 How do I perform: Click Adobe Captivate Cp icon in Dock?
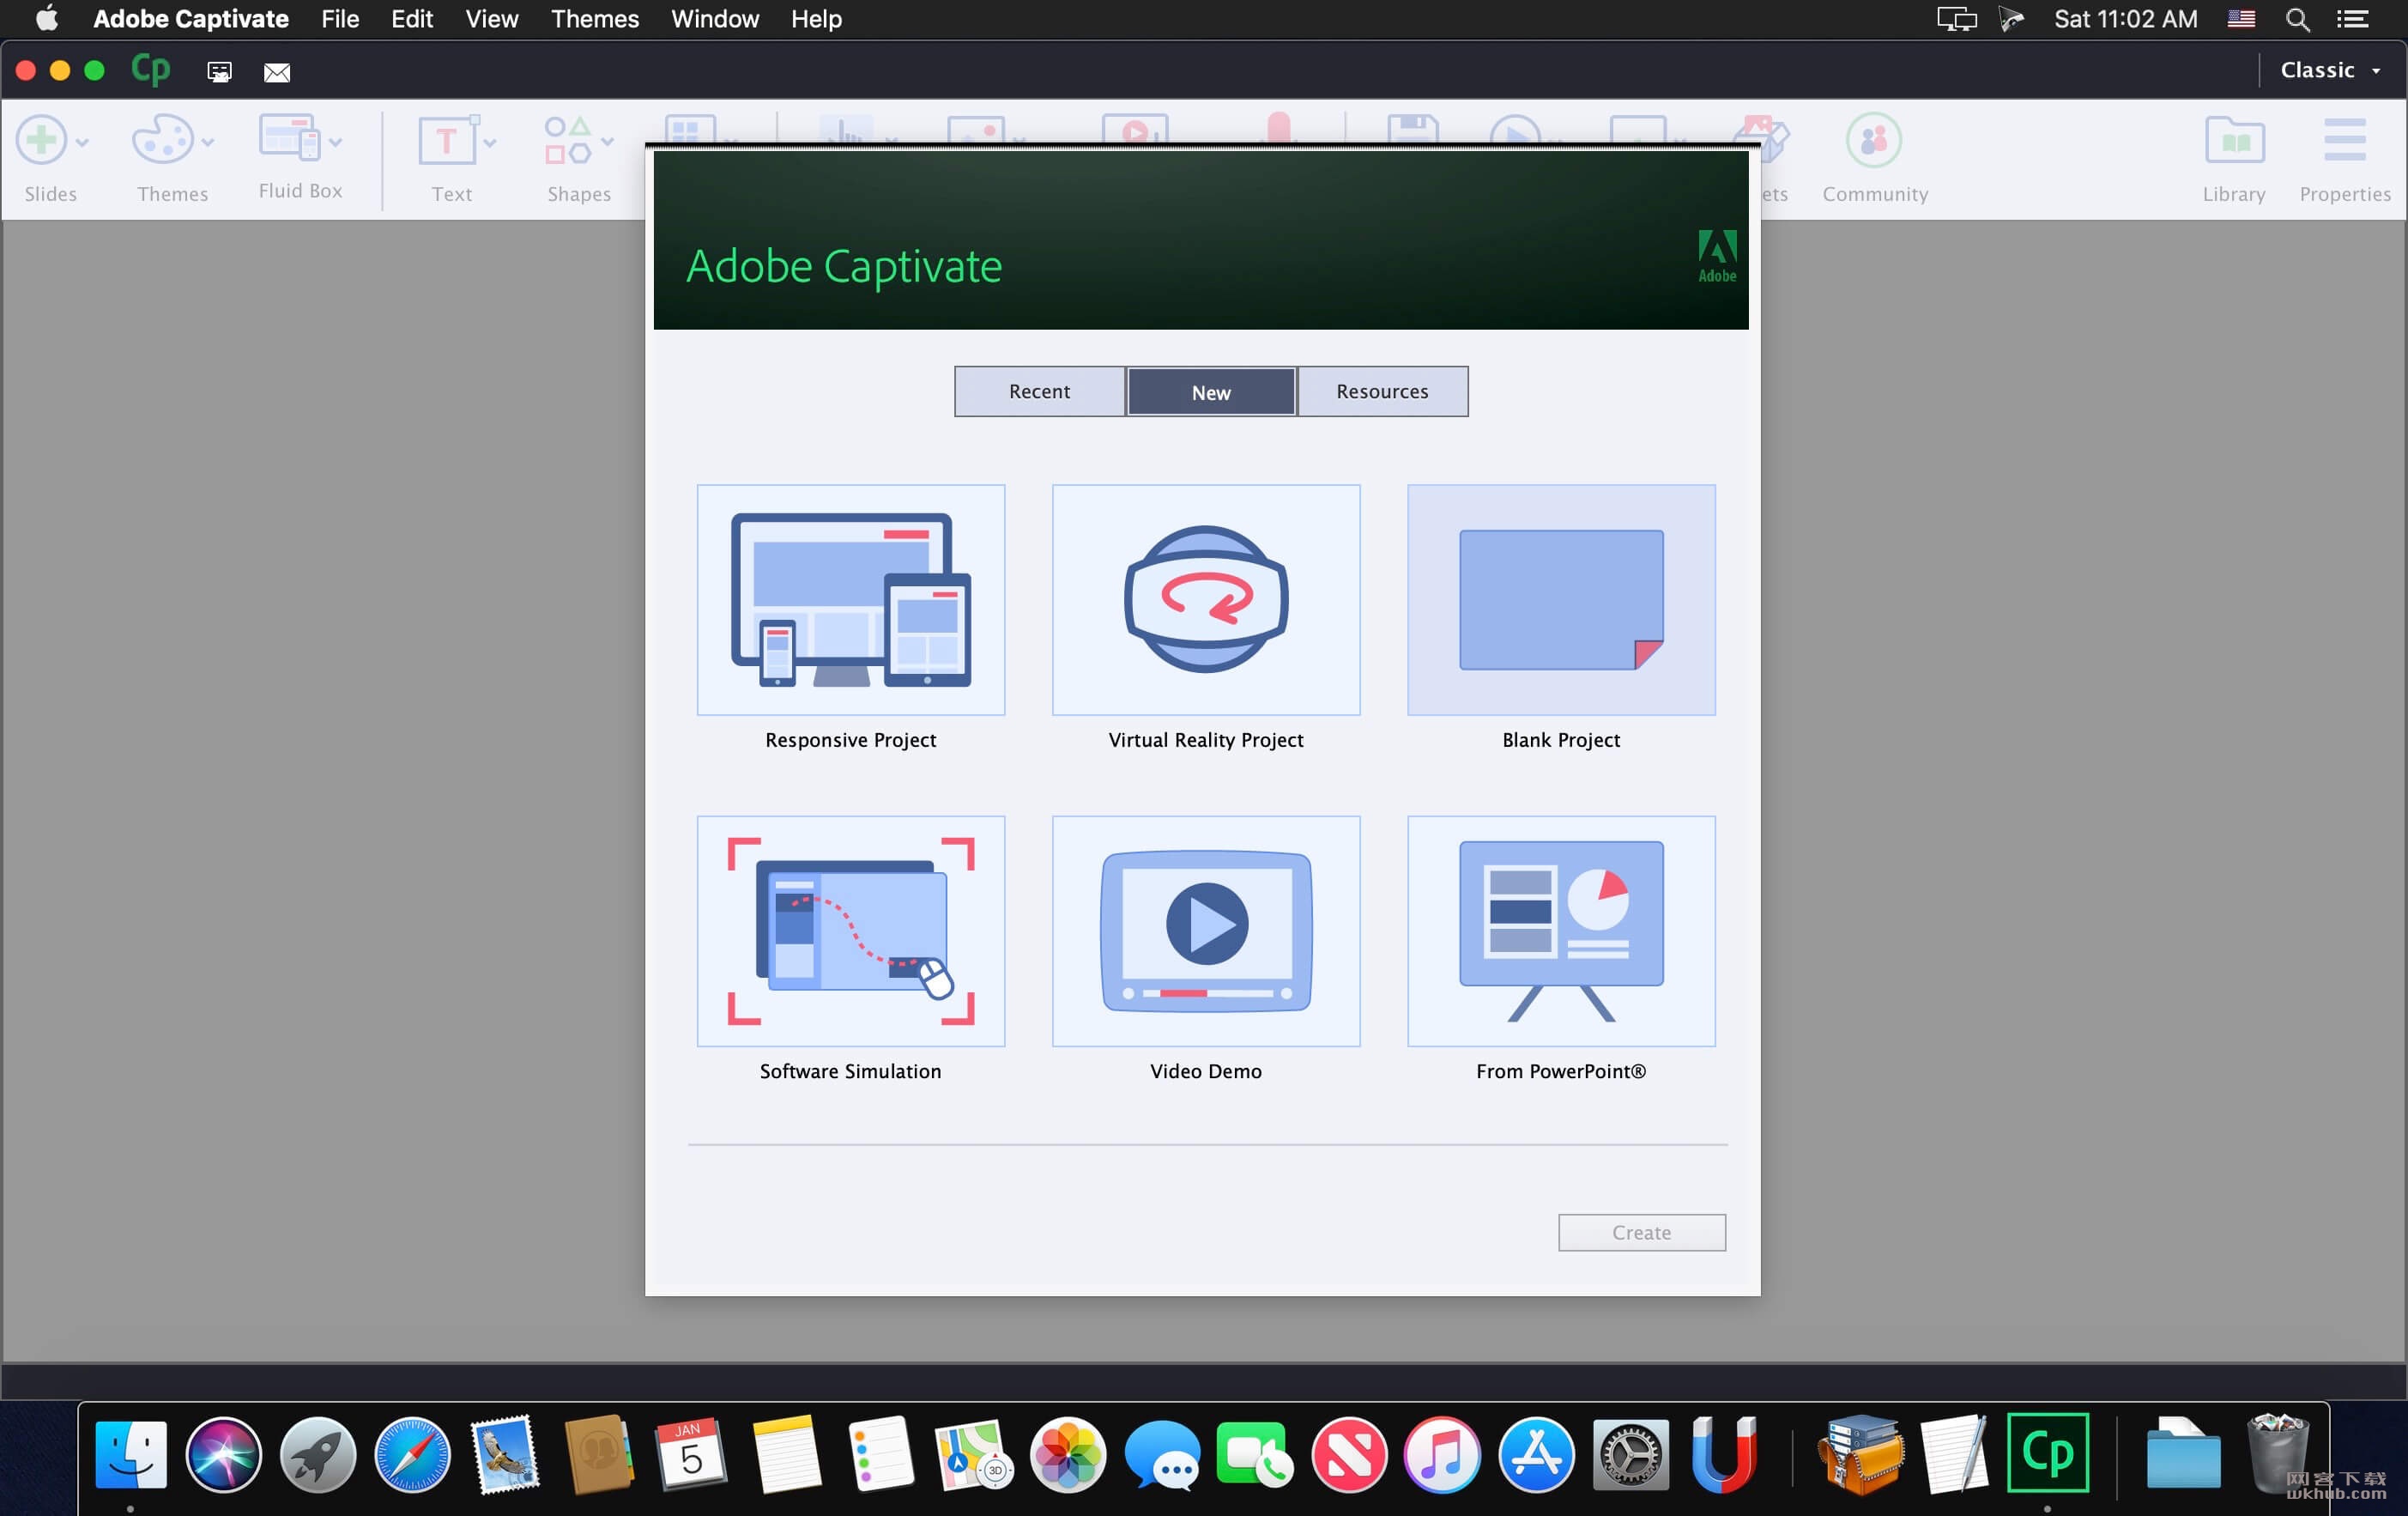(x=2047, y=1453)
